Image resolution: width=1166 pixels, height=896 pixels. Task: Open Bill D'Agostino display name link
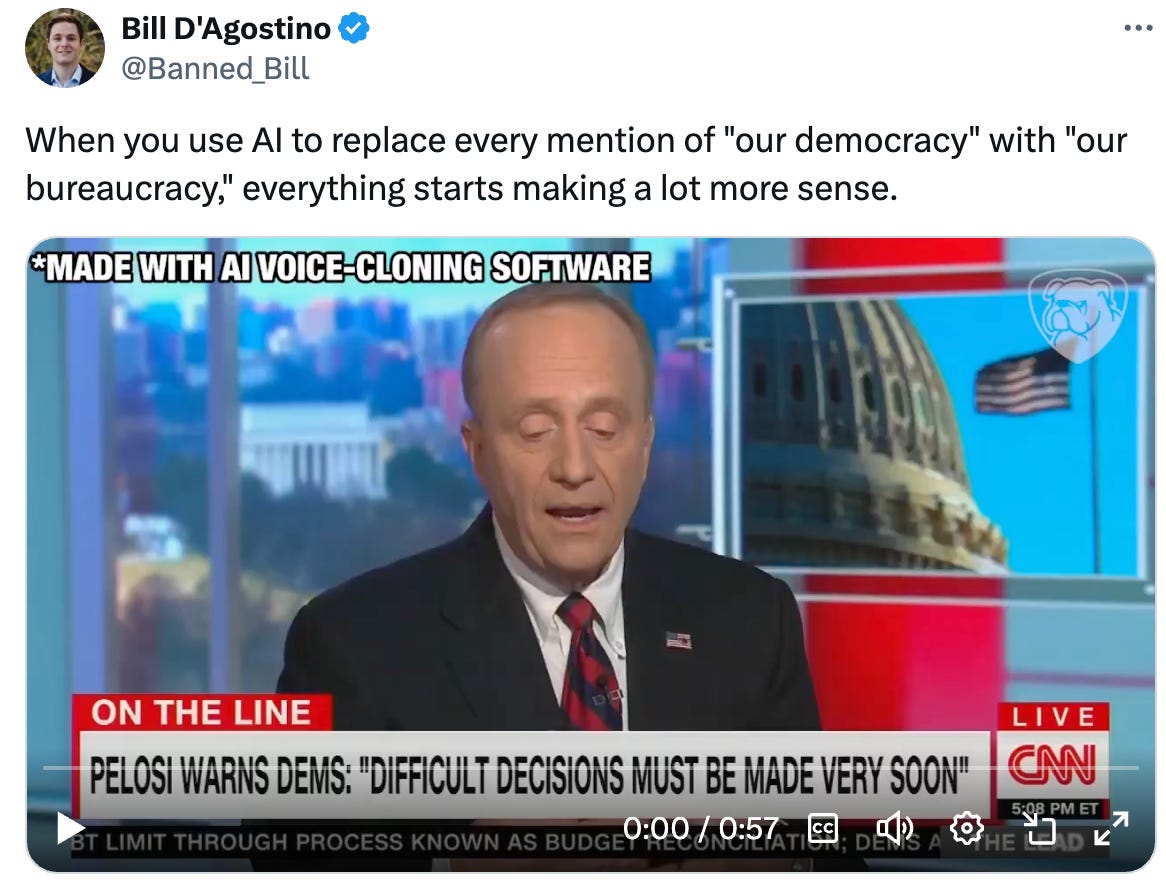point(226,29)
